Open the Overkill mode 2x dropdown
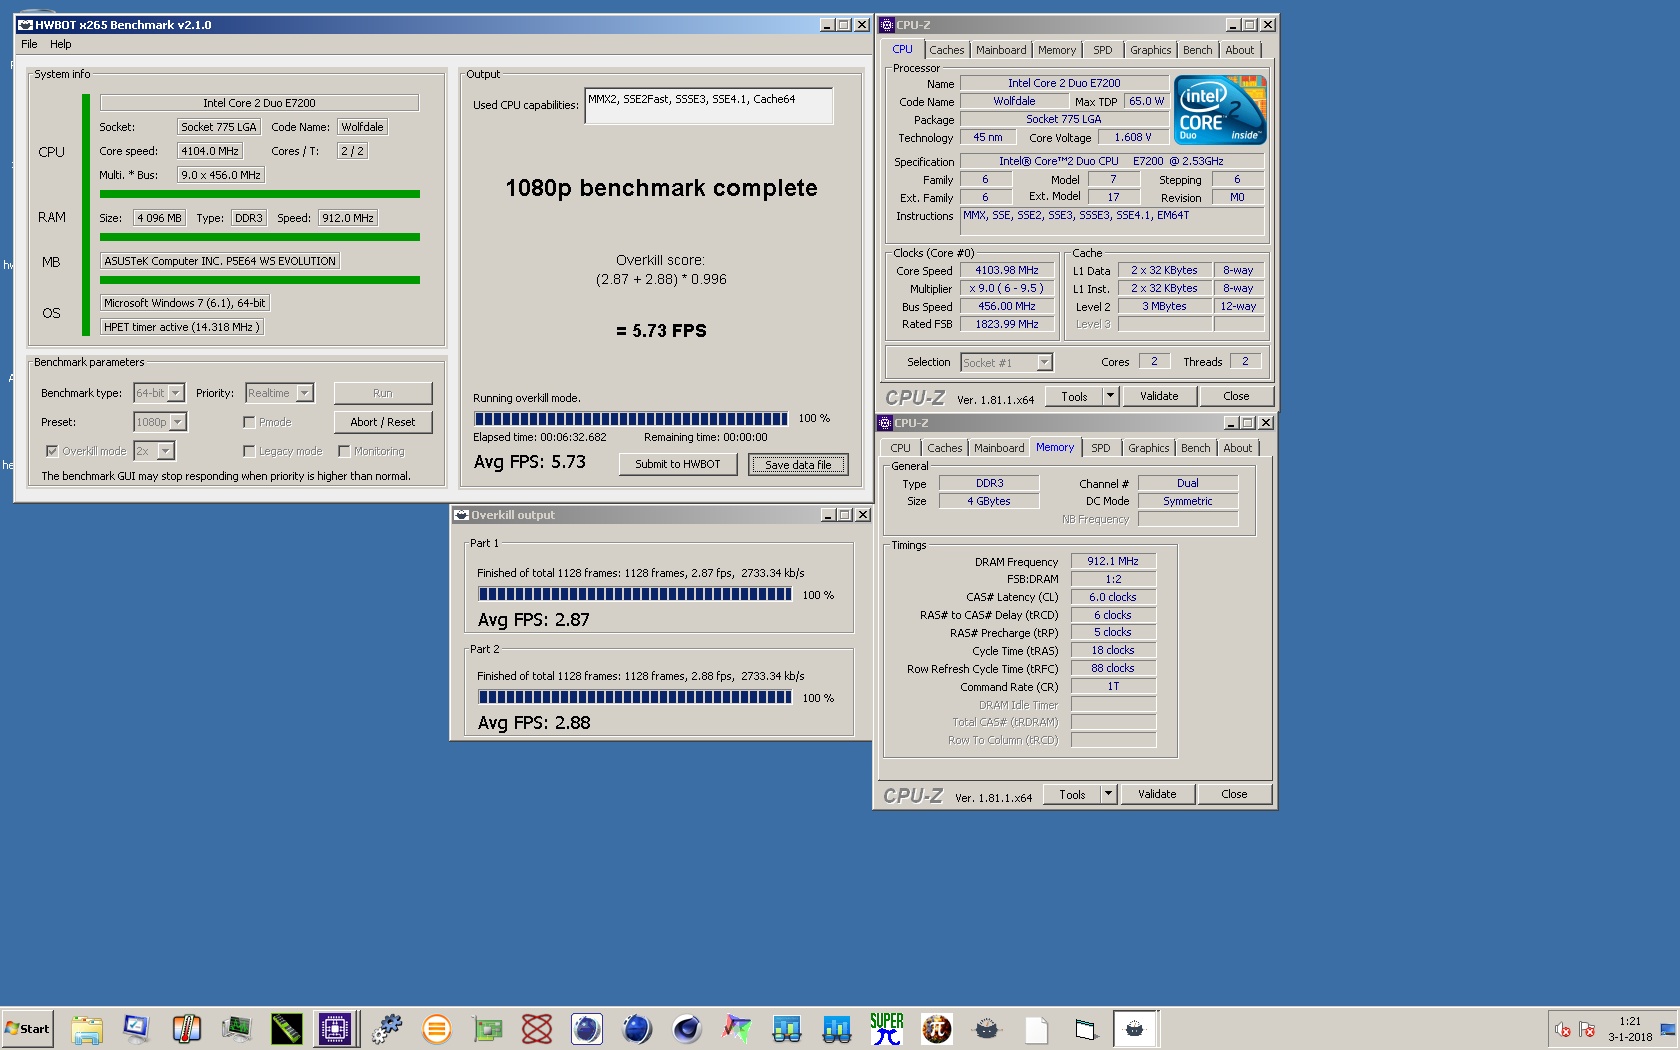Screen dimensions: 1680x1050 coord(154,451)
